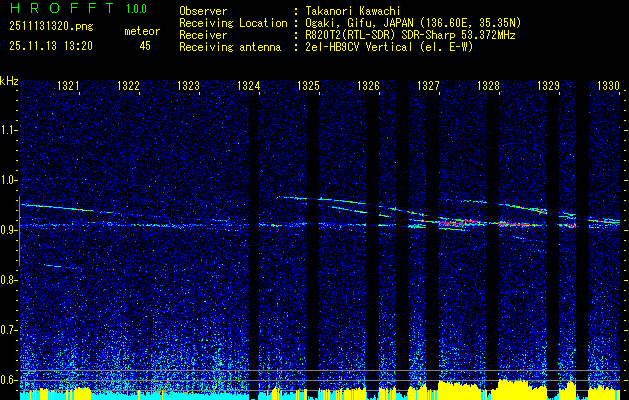The width and height of the screenshot is (629, 400).
Task: Select the 0.8 frequency tick label
Action: 8,280
